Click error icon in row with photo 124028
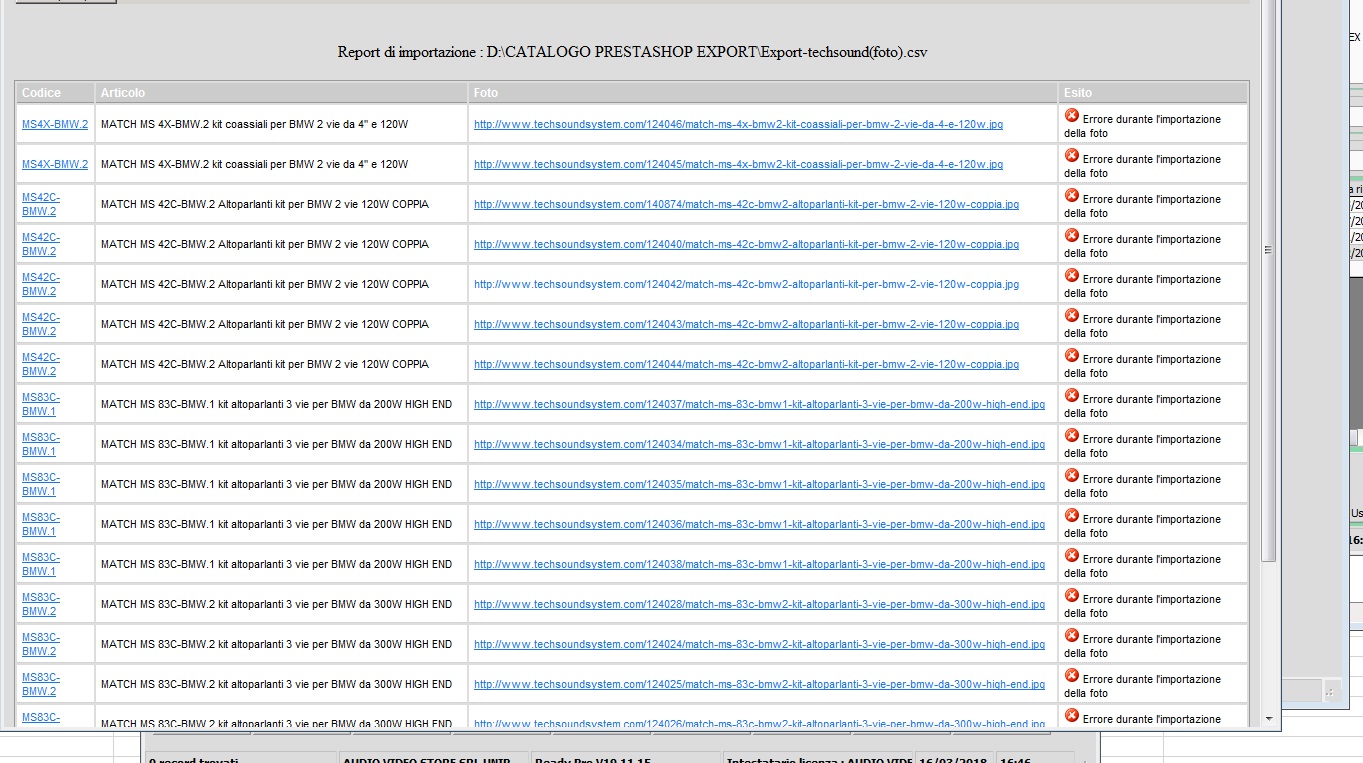 point(1072,596)
